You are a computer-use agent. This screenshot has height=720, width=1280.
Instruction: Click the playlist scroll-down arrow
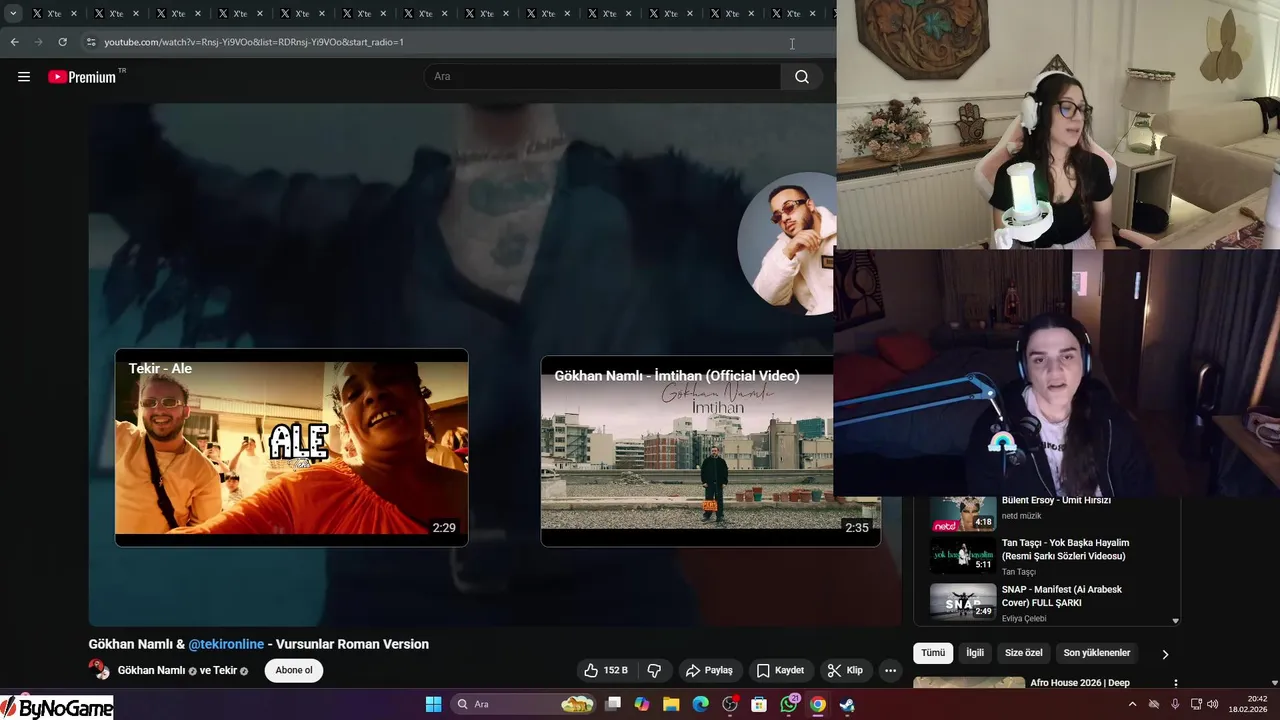1175,621
